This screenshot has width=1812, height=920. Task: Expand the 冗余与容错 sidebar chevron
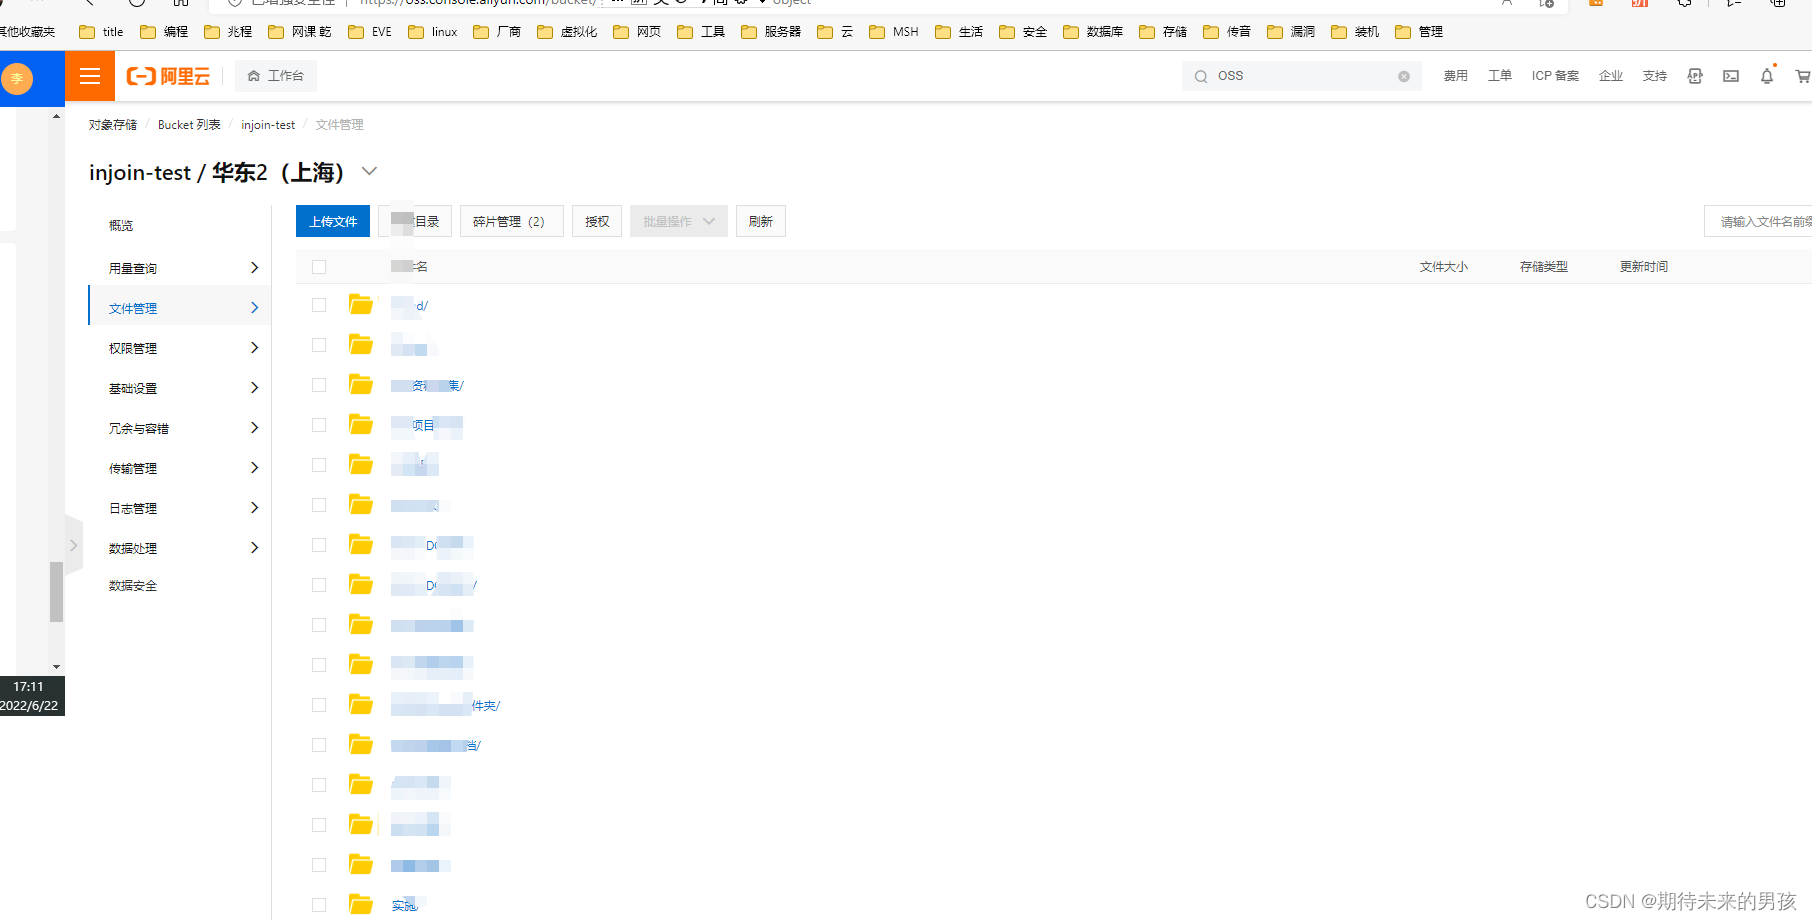click(254, 428)
